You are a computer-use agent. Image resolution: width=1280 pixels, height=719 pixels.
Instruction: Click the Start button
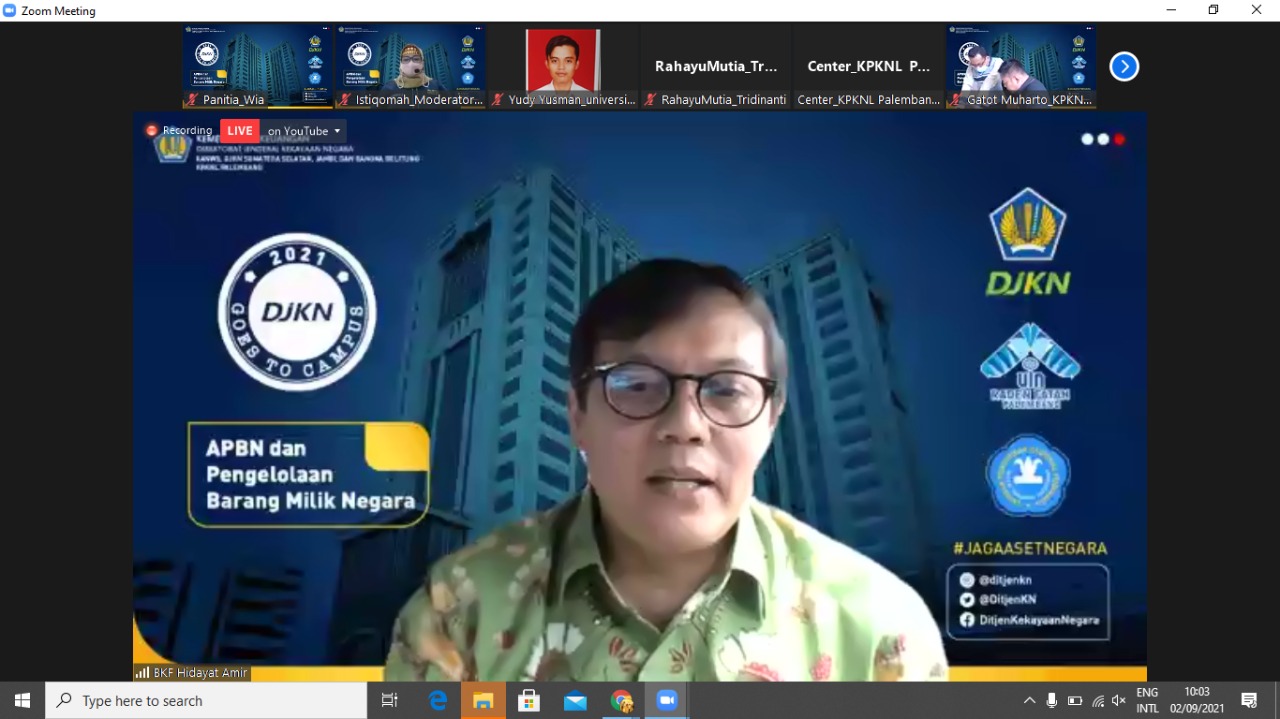coord(20,700)
